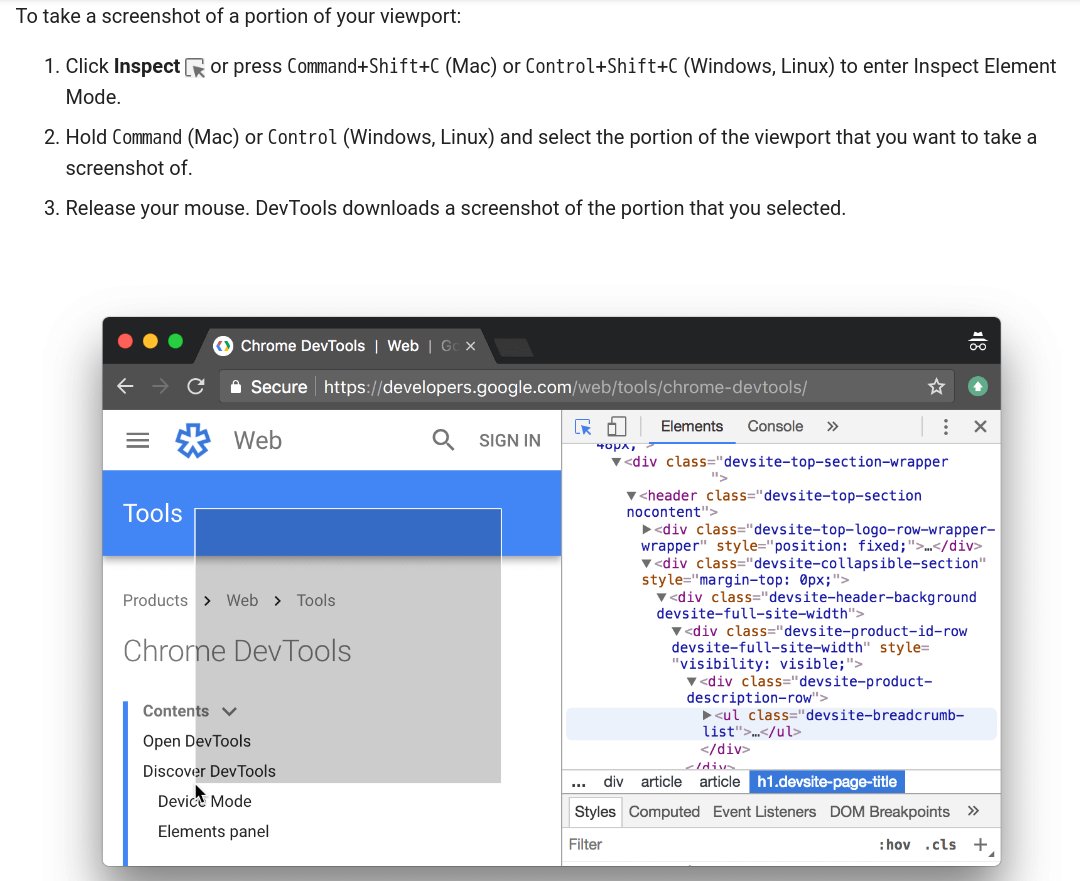This screenshot has height=881, width=1080.
Task: Collapse the devsite-header-background div node
Action: click(x=661, y=597)
